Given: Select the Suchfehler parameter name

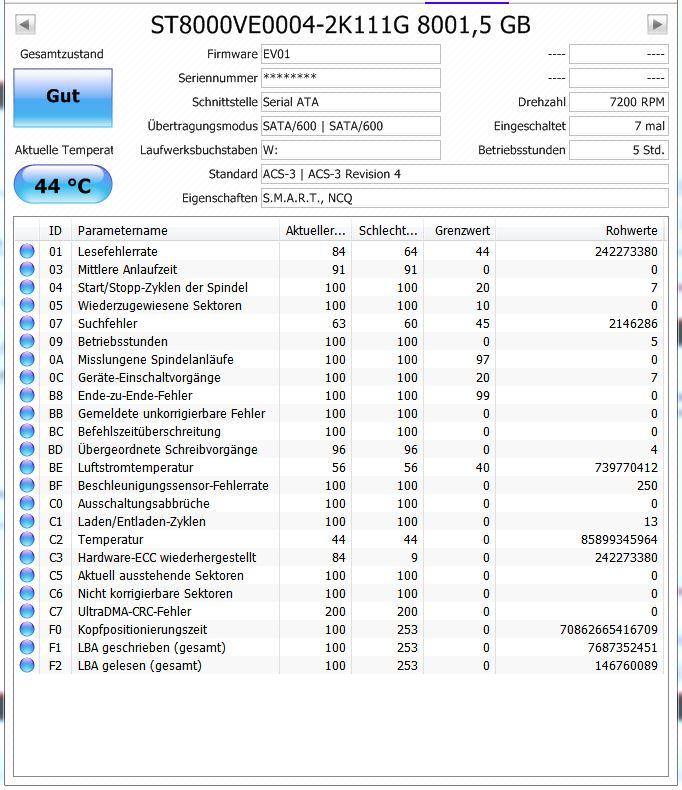Looking at the screenshot, I should click(107, 323).
